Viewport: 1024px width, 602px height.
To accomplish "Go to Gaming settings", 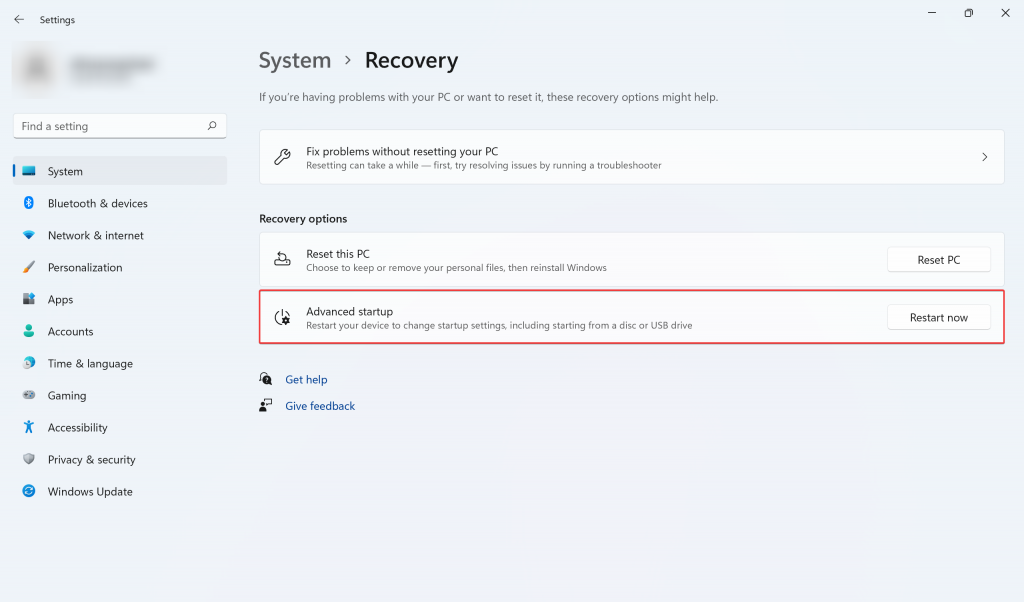I will [x=120, y=395].
